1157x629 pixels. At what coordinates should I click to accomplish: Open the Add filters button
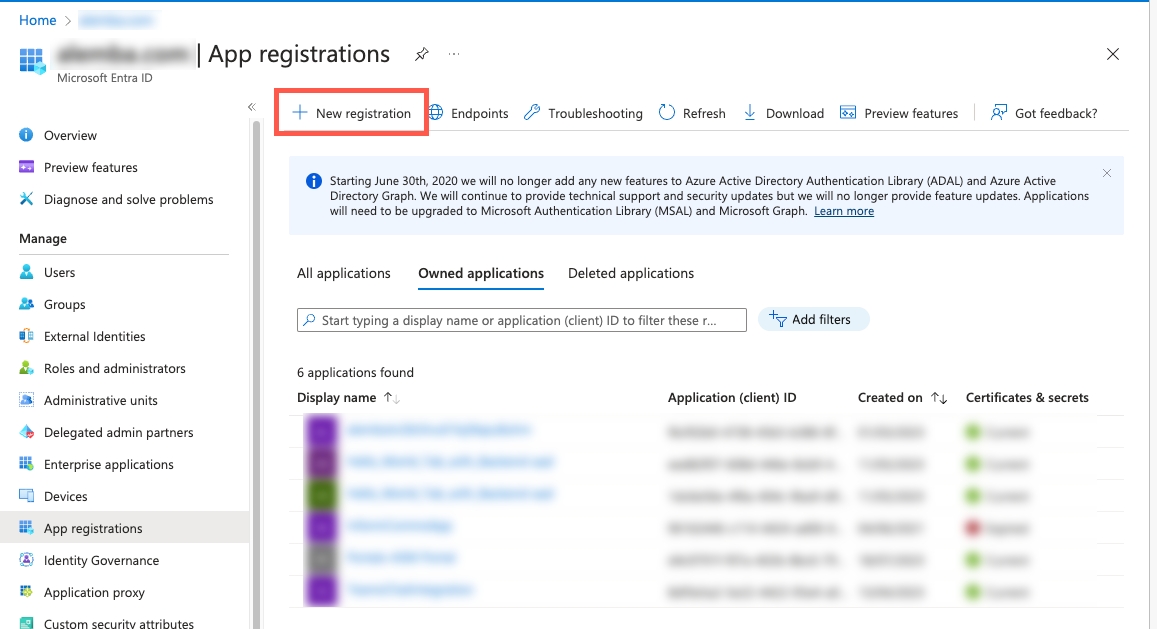coord(813,320)
